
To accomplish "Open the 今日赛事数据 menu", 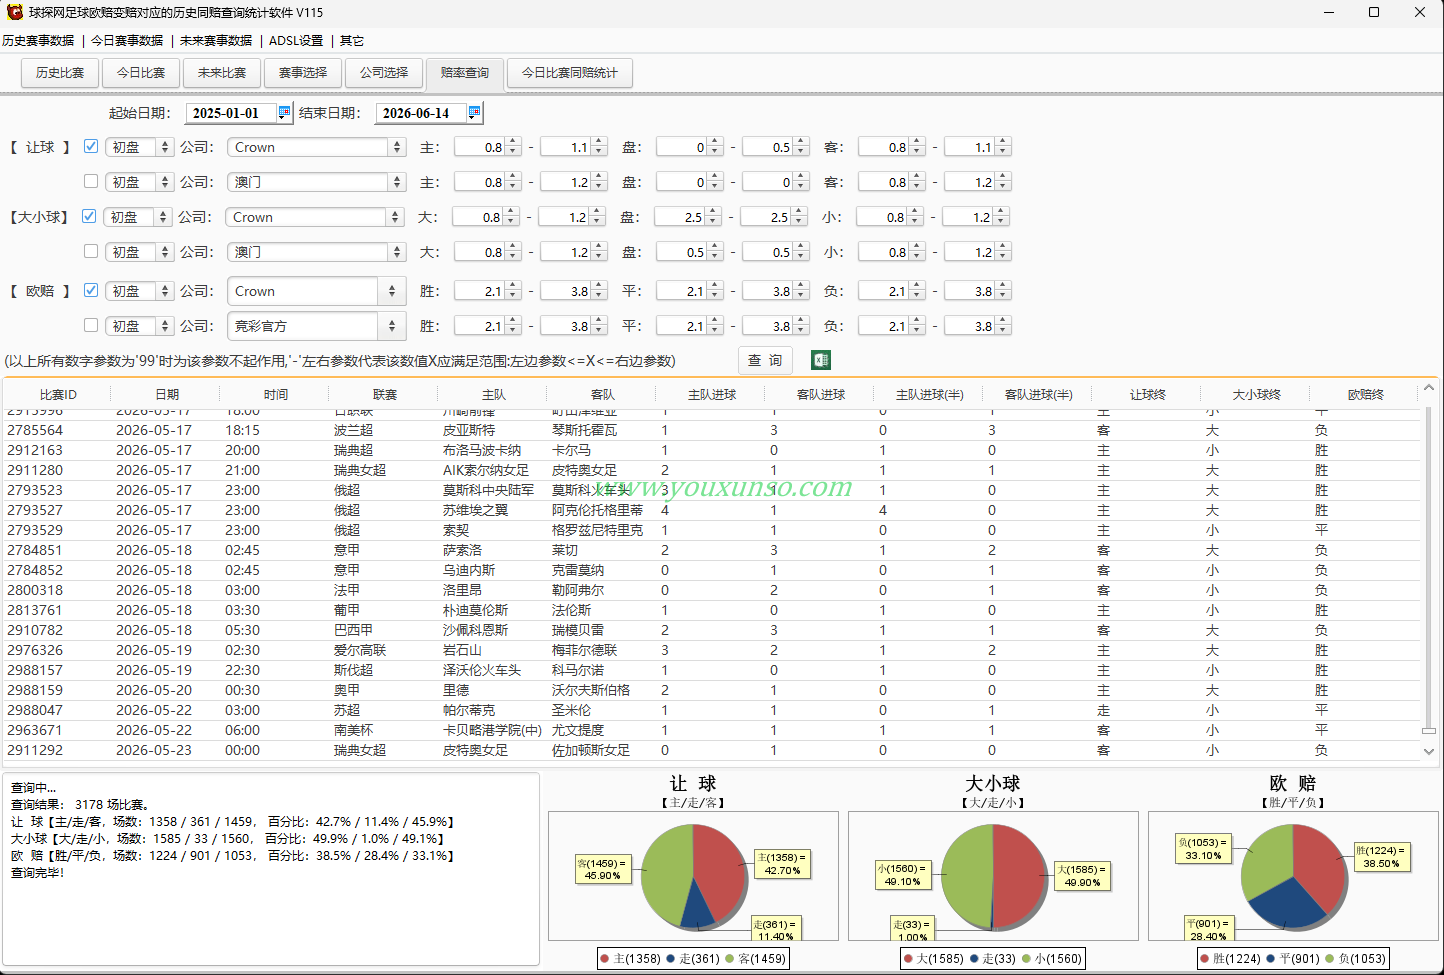I will (x=127, y=41).
